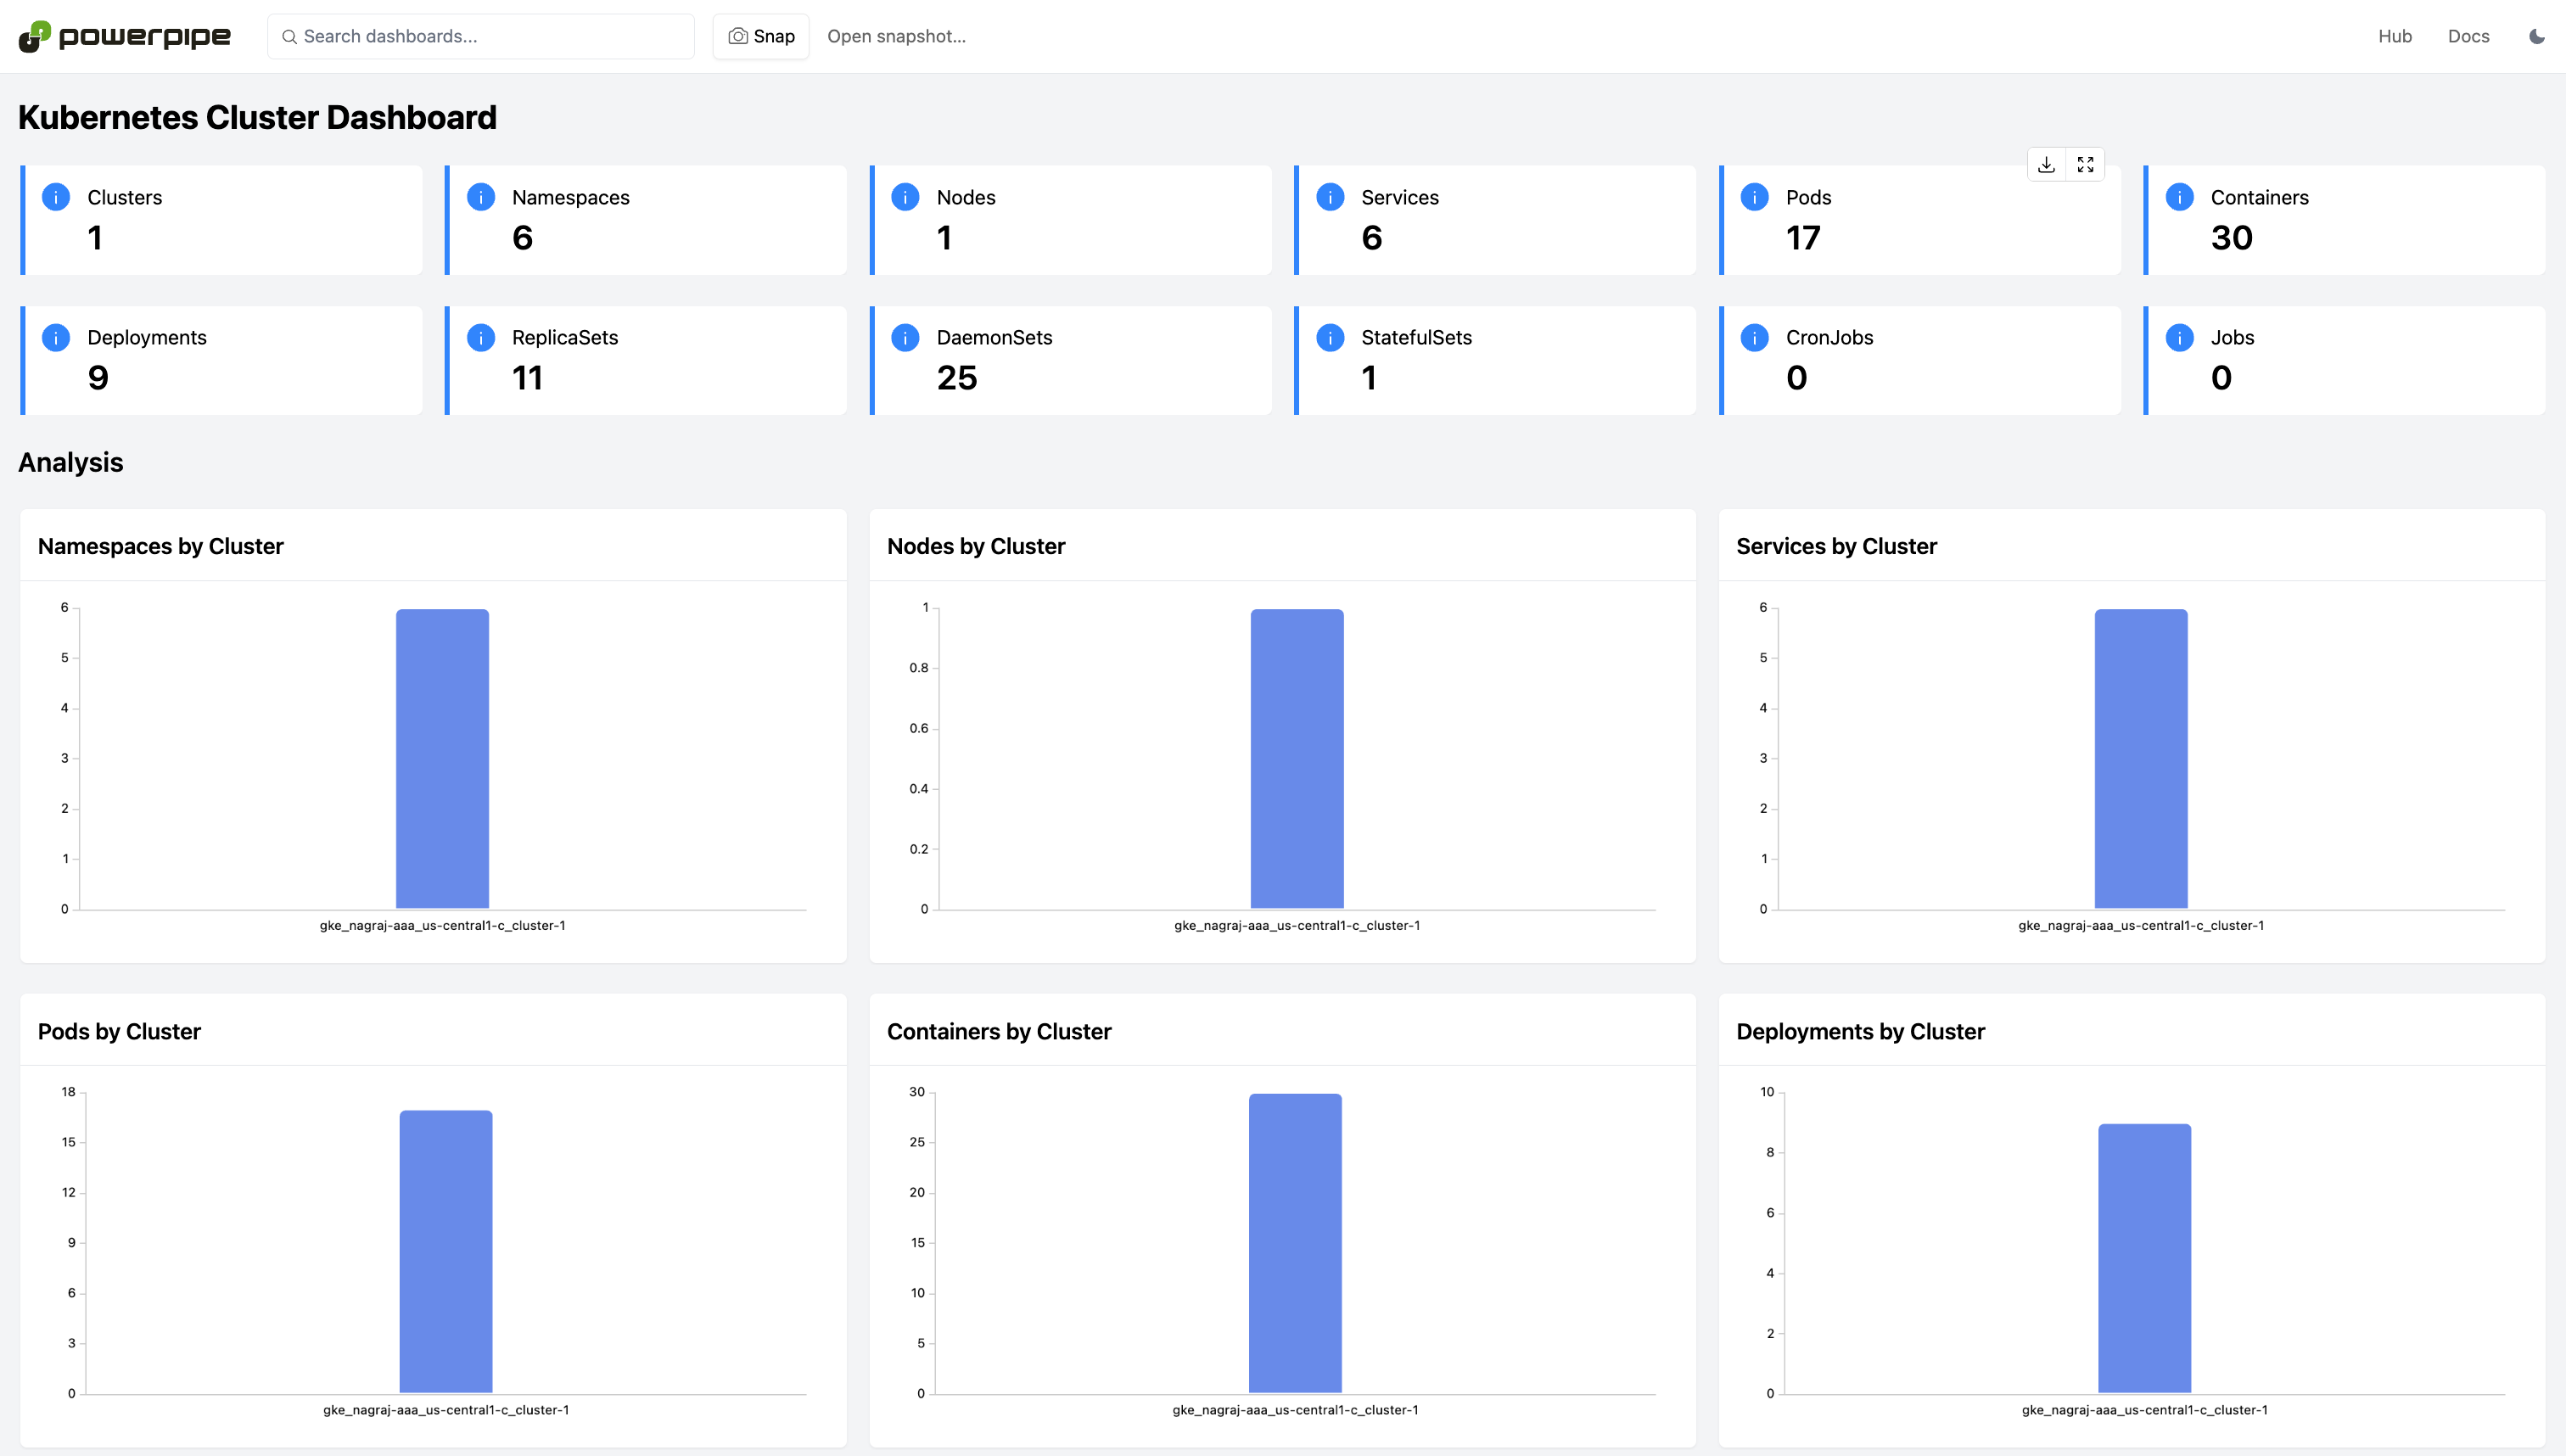Image resolution: width=2566 pixels, height=1456 pixels.
Task: Open snapshot from file
Action: click(896, 37)
